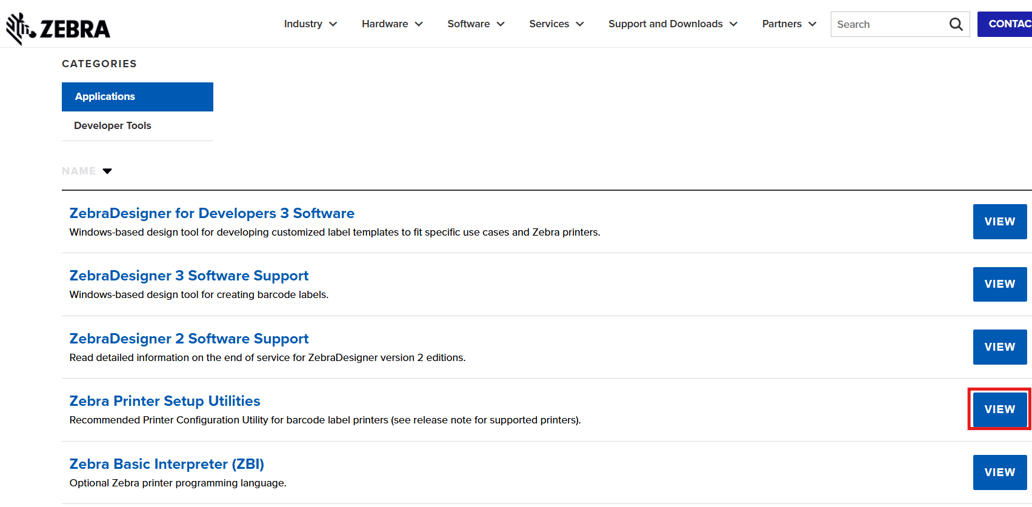Expand the Software navigation menu
1032x507 pixels.
(x=475, y=24)
